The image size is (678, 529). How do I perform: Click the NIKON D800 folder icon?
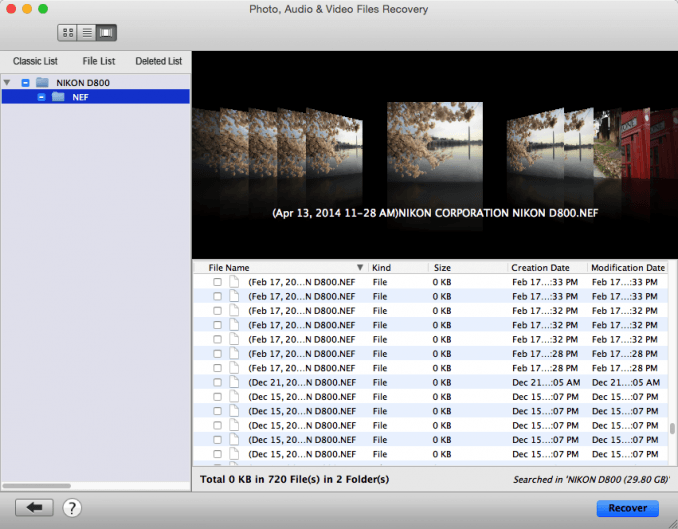click(42, 82)
